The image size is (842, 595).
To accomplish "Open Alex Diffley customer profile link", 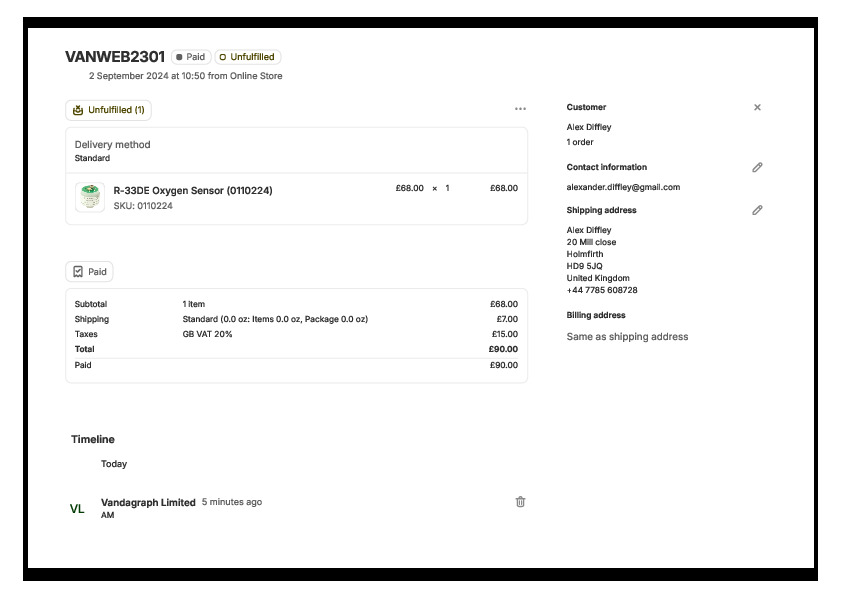I will pos(588,127).
